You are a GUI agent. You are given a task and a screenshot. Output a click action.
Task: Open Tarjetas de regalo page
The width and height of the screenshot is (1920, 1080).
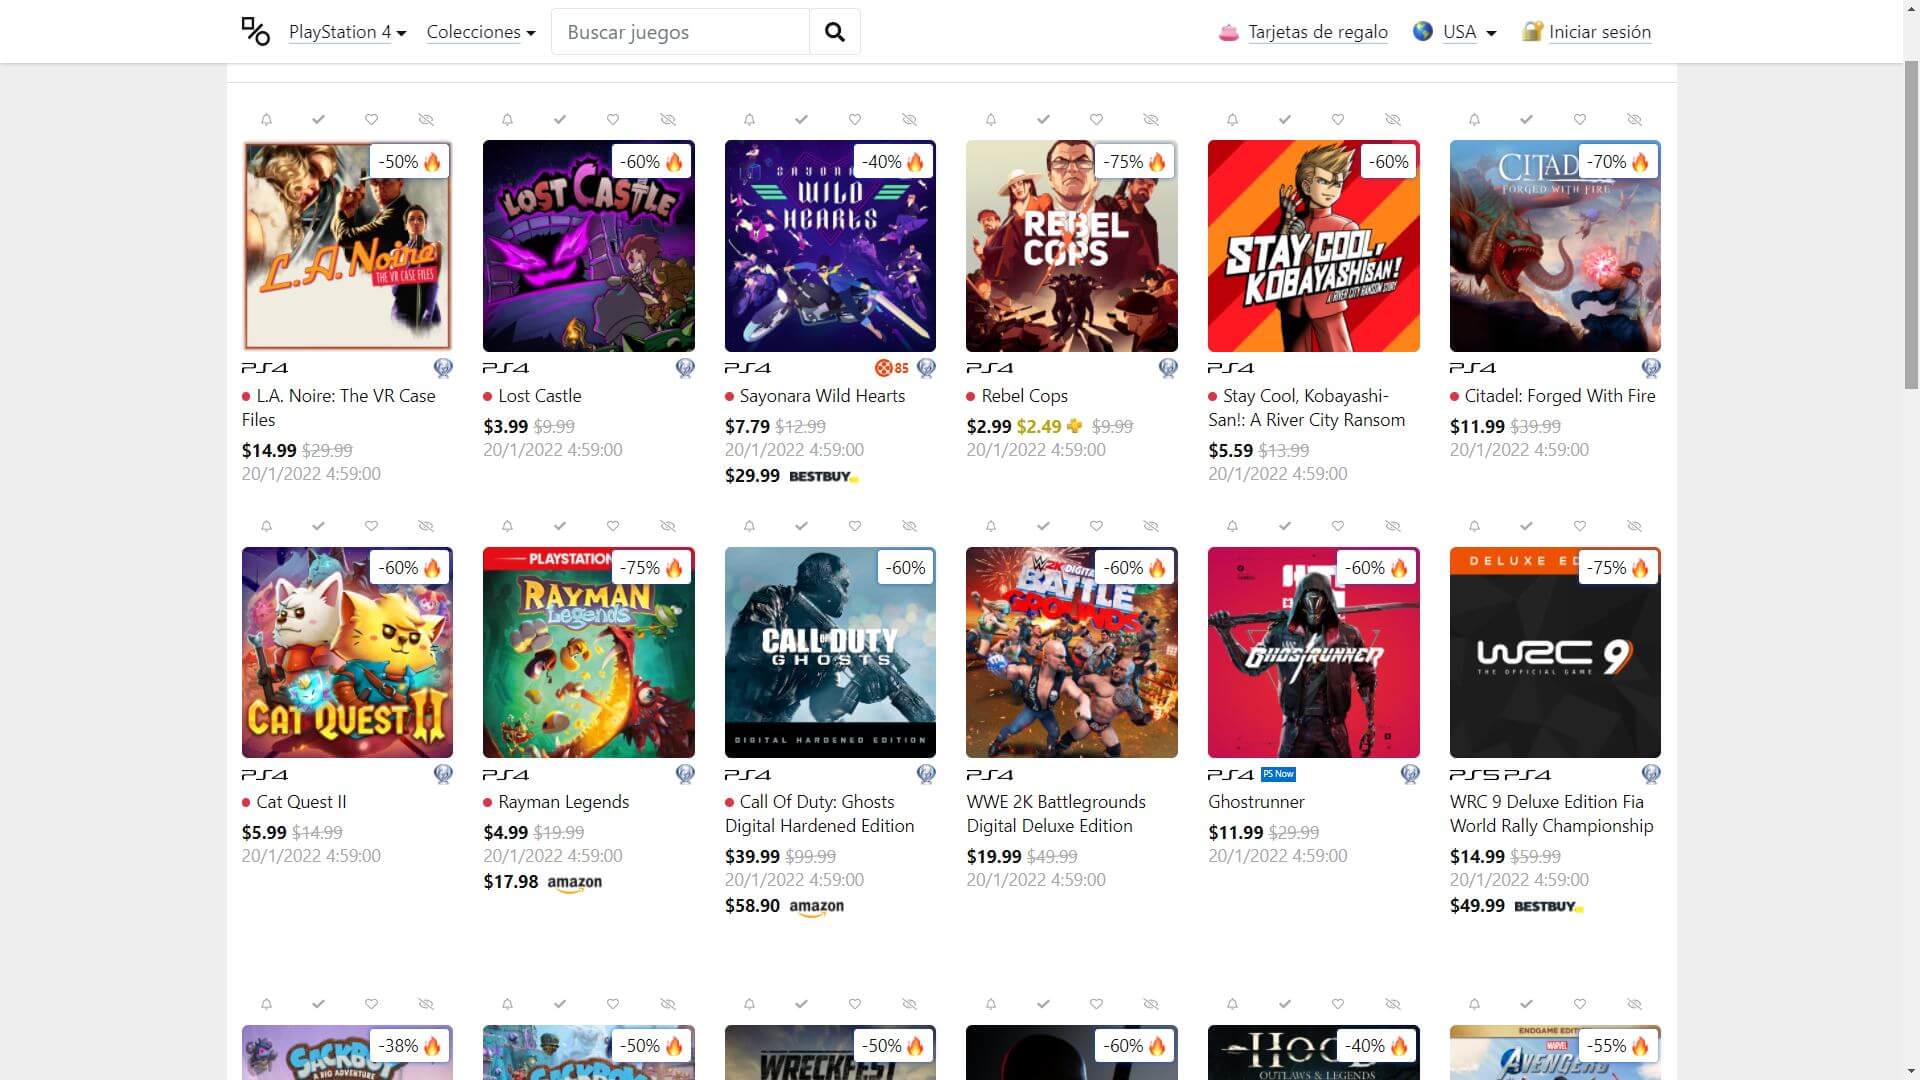tap(1317, 32)
